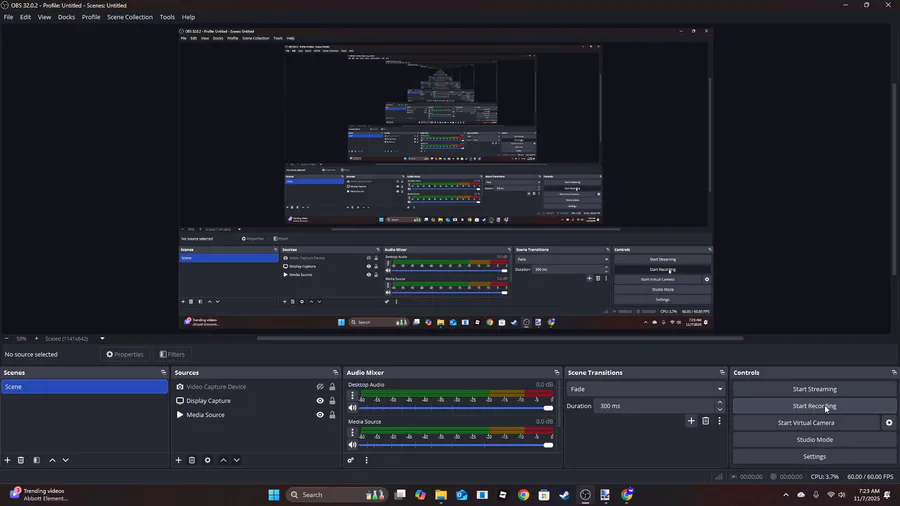This screenshot has width=900, height=506.
Task: Select the Scene item in Scenes list
Action: coord(84,387)
